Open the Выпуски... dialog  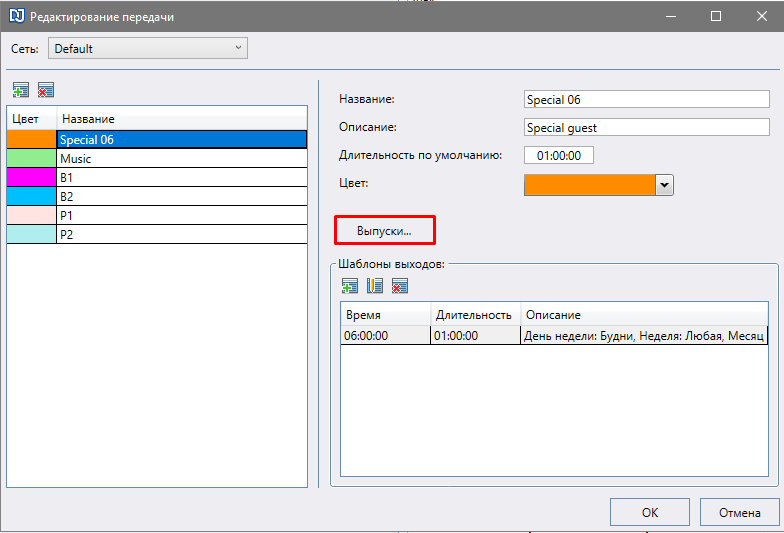[x=384, y=230]
